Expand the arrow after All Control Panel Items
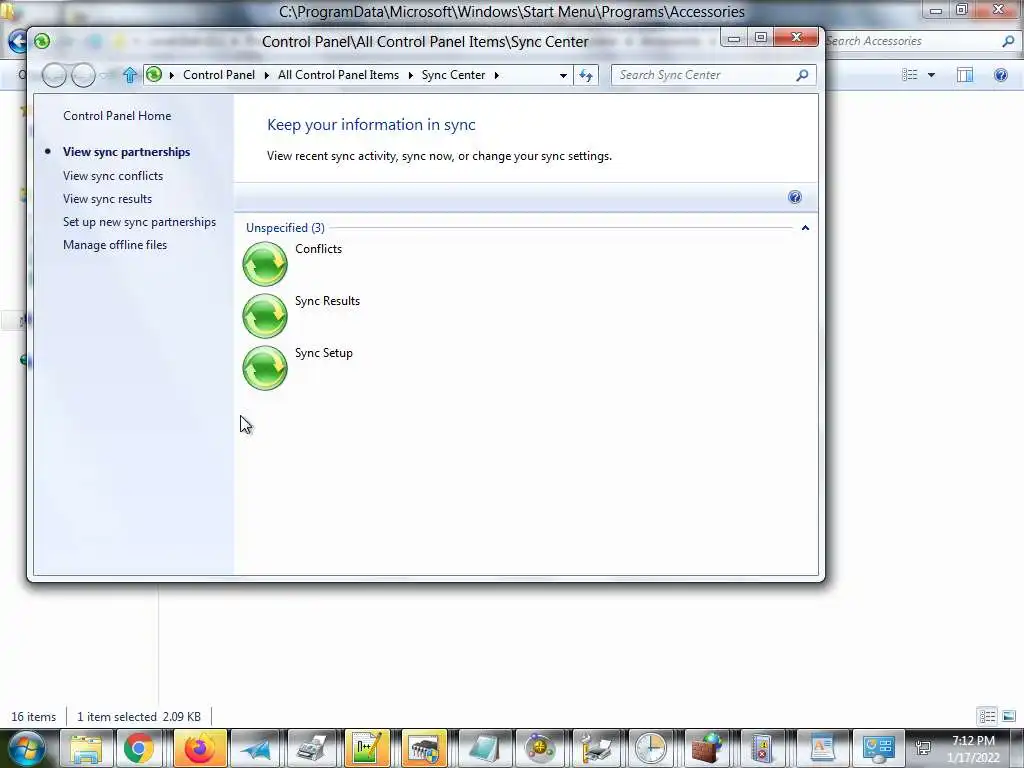This screenshot has height=768, width=1024. pos(411,75)
